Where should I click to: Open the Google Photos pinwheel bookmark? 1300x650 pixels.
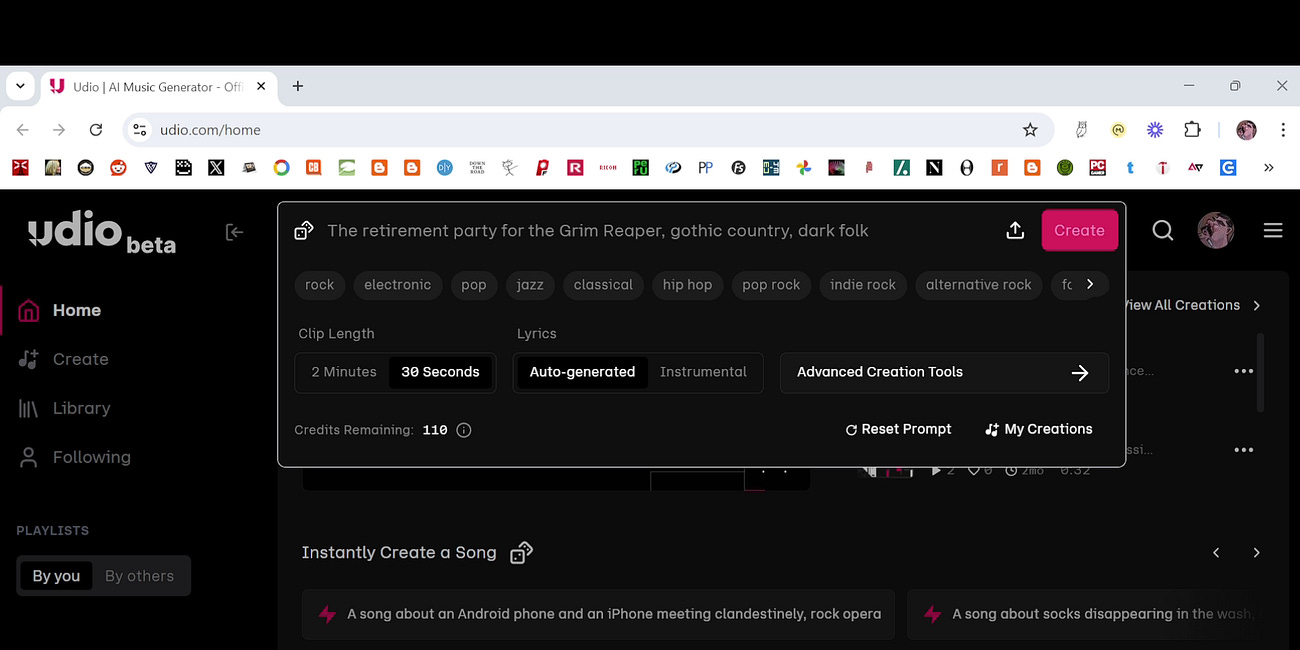tap(803, 168)
